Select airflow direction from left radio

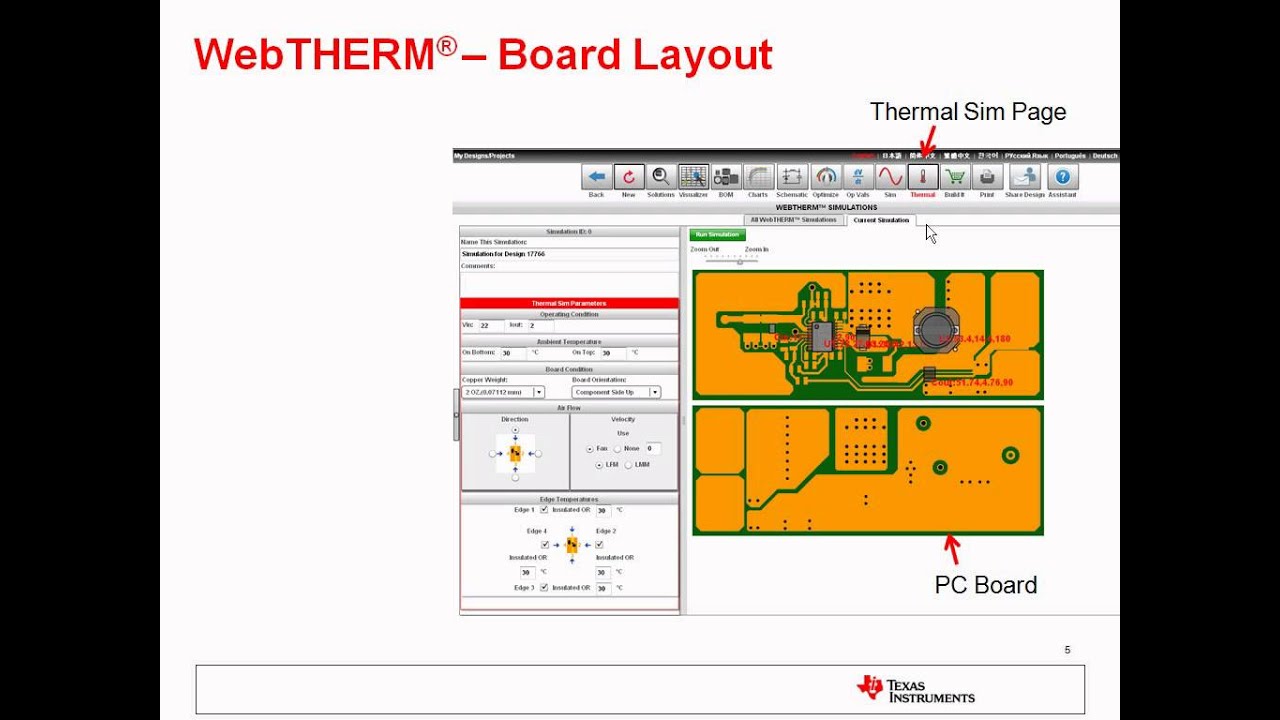pyautogui.click(x=492, y=454)
